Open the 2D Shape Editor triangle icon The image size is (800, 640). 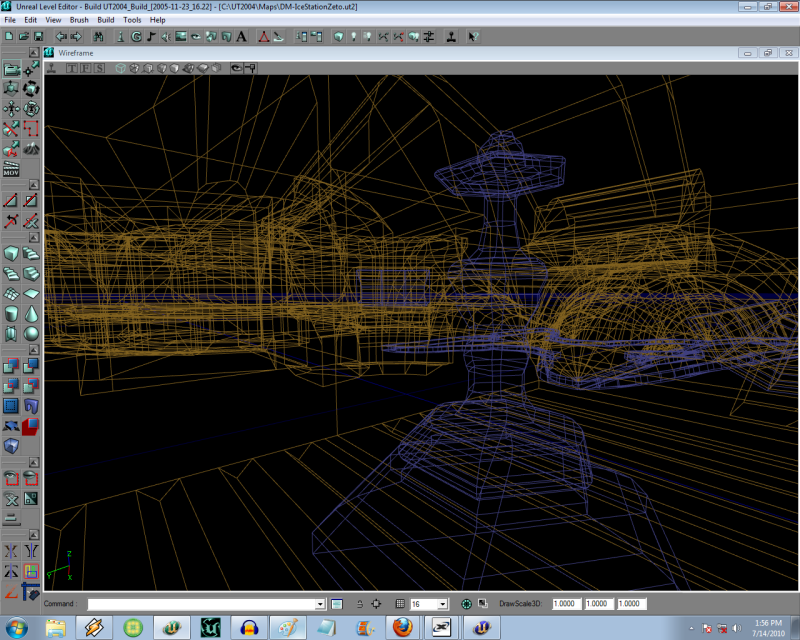point(264,36)
